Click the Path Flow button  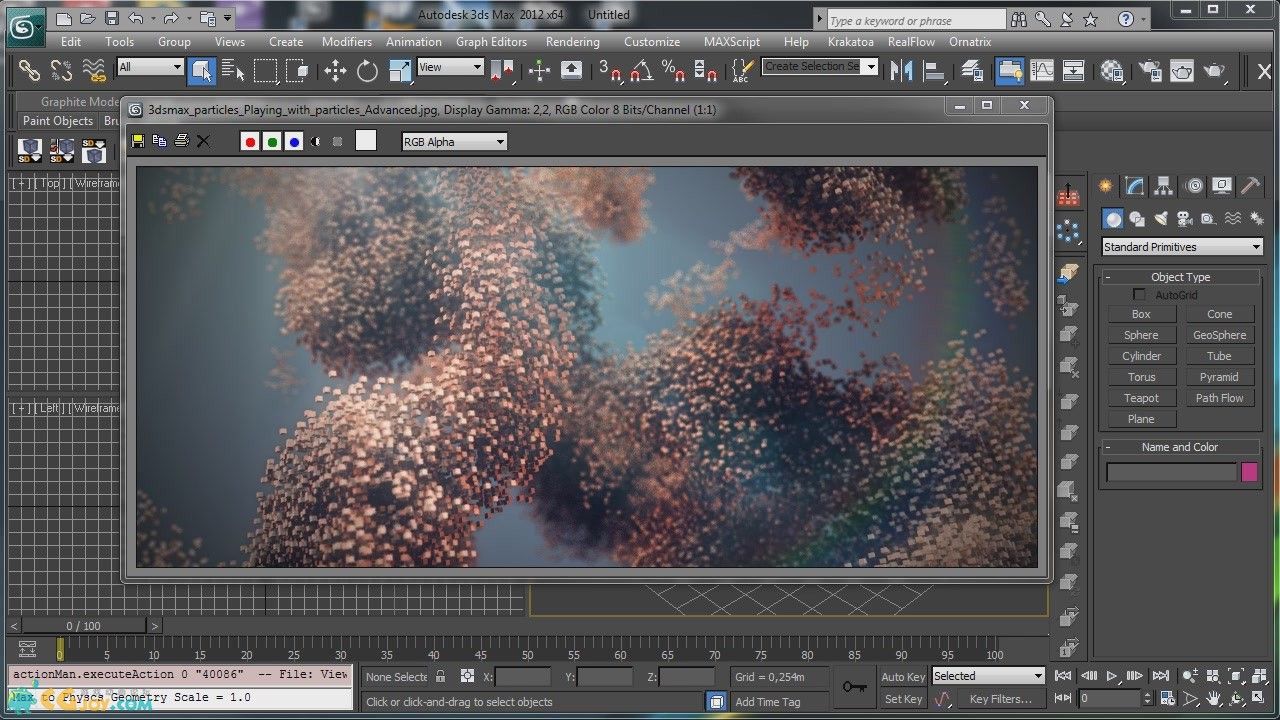[1219, 398]
